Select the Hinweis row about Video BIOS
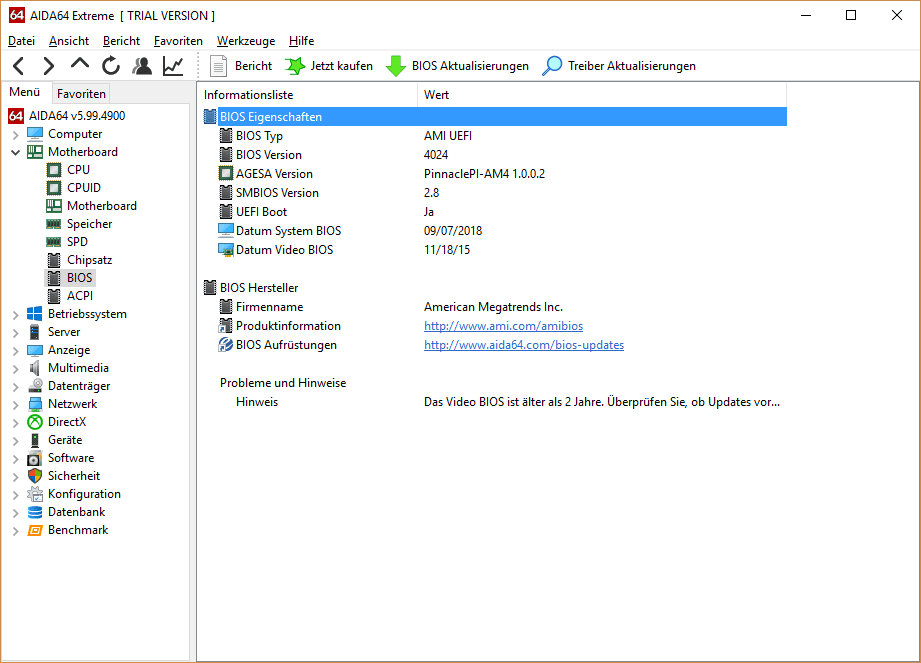This screenshot has width=921, height=663. tap(494, 402)
